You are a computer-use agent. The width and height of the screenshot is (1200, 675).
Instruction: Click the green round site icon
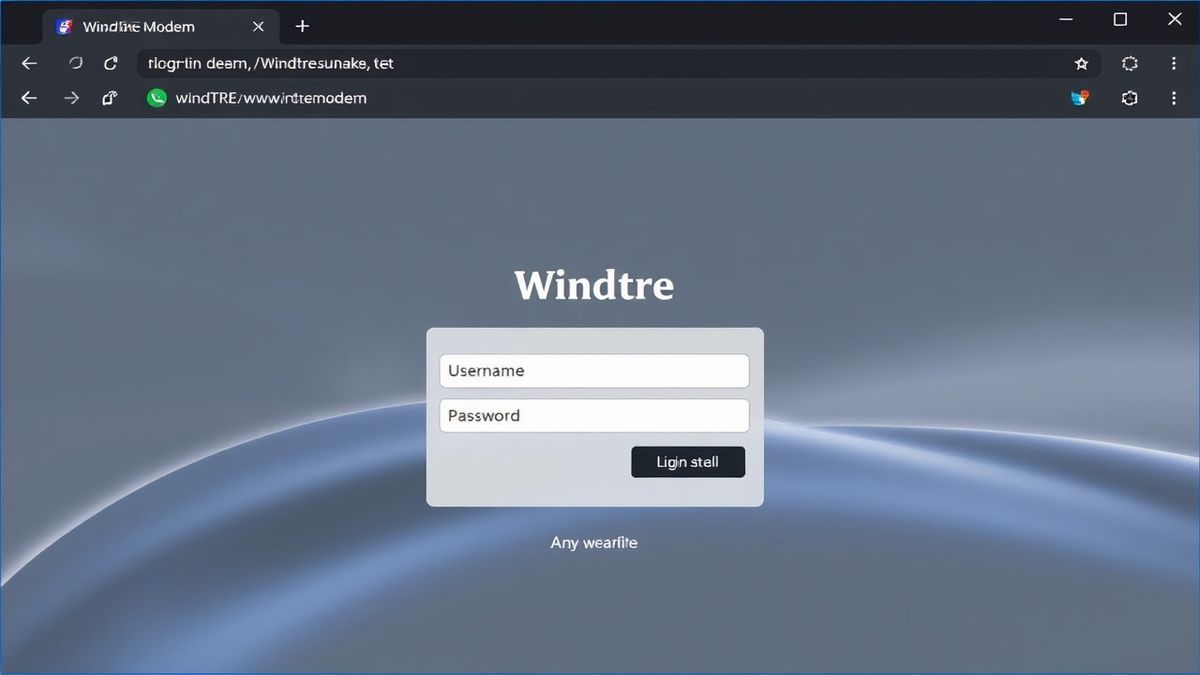(156, 98)
